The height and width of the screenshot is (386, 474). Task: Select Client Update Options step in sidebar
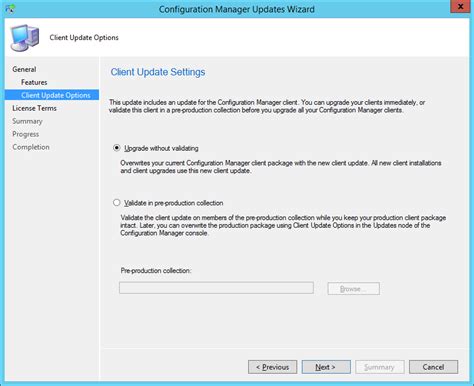[52, 95]
